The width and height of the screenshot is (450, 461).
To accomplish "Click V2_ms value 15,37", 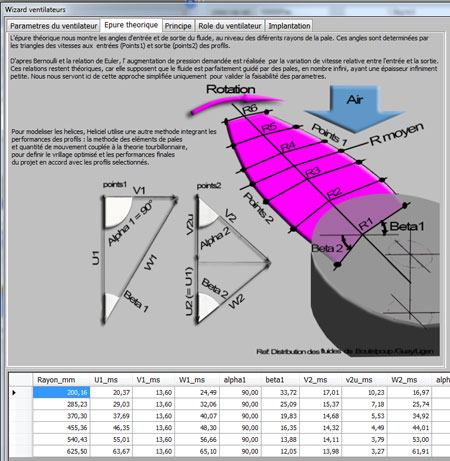I will (x=320, y=404).
